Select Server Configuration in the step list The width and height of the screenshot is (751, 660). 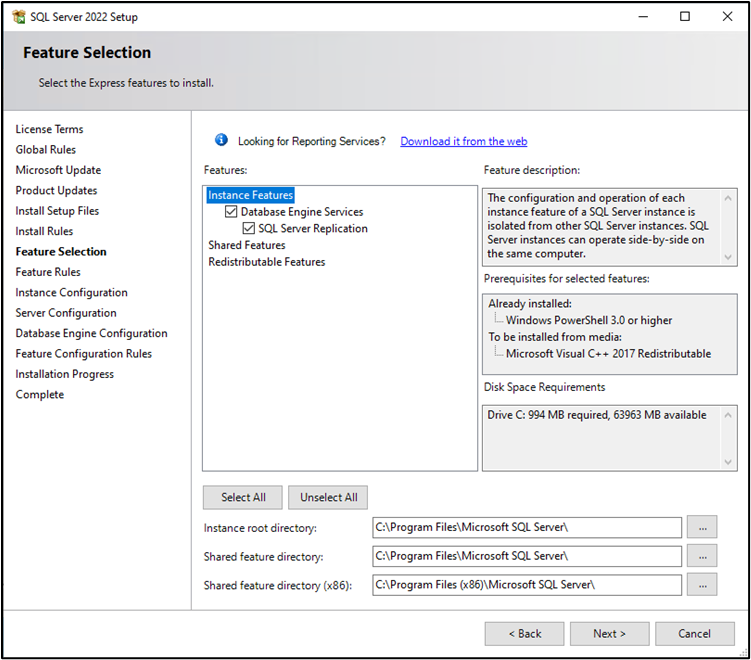click(x=66, y=313)
